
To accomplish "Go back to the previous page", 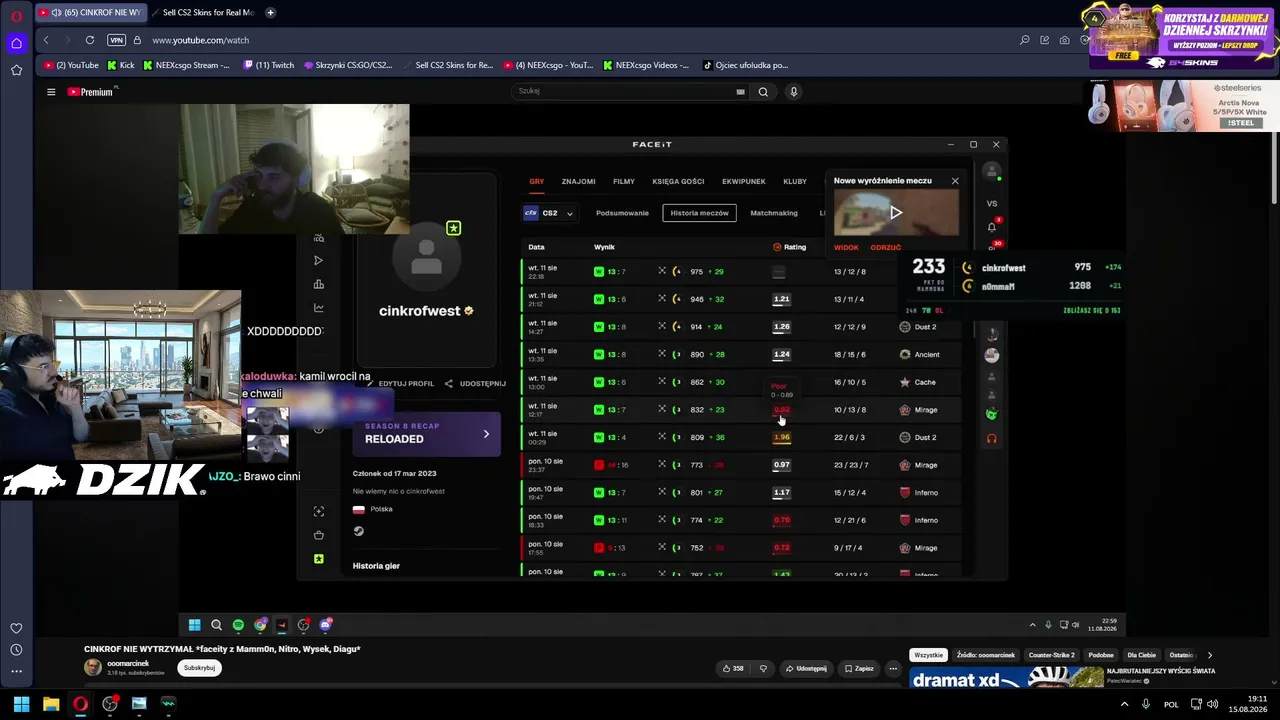I will tap(46, 40).
